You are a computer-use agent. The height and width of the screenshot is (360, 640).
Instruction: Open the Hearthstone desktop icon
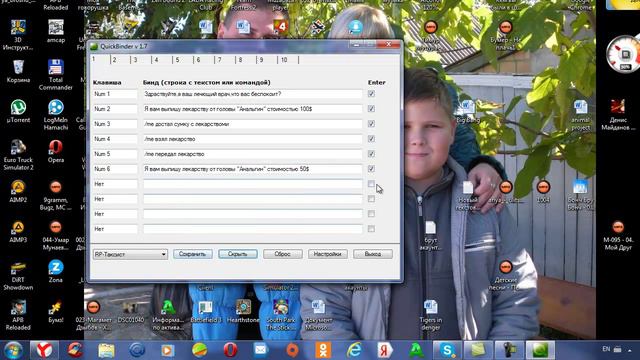tap(243, 311)
